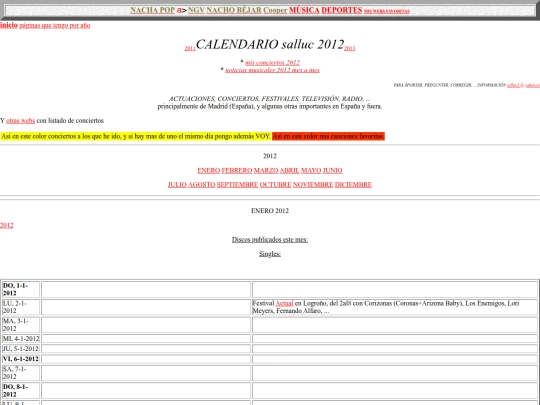Open the NACHO BÉJAR link
540x405 pixels.
234,10
